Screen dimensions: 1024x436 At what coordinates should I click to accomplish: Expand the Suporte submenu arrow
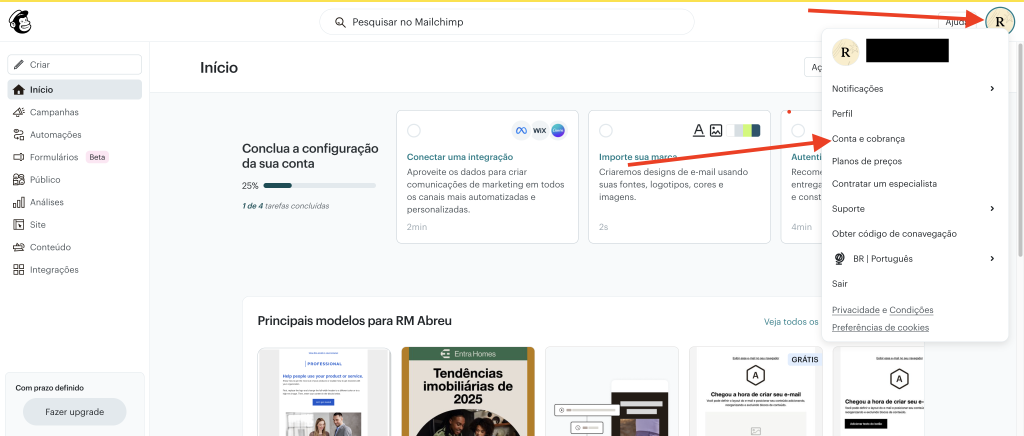pos(992,209)
